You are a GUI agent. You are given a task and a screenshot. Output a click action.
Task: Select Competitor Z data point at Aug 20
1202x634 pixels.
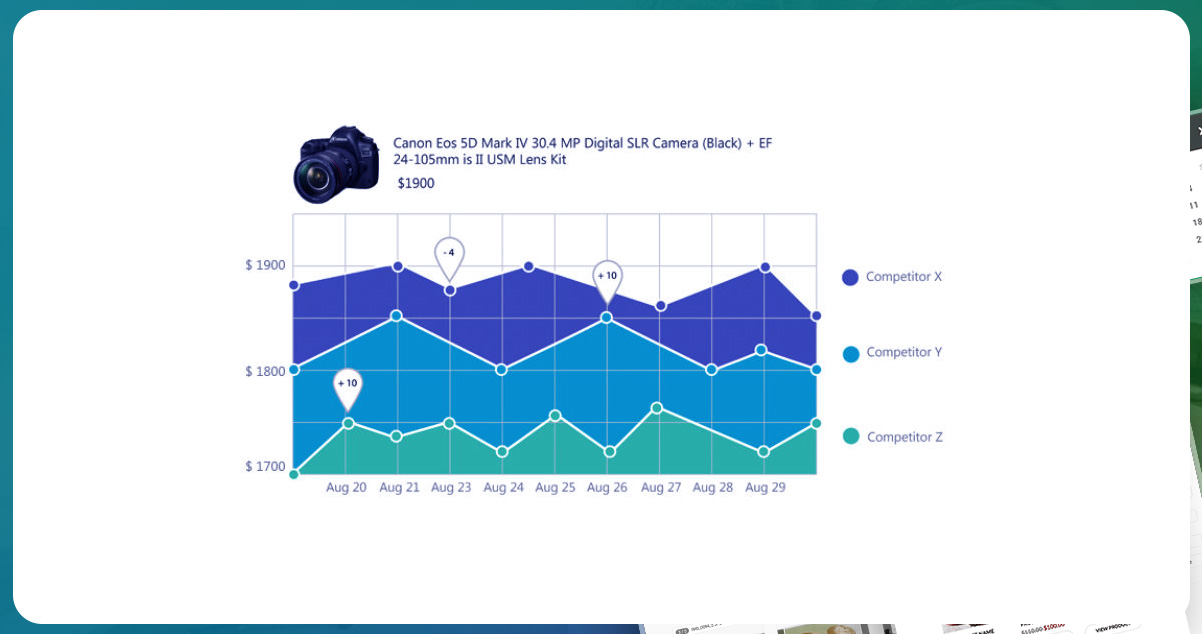[x=348, y=423]
